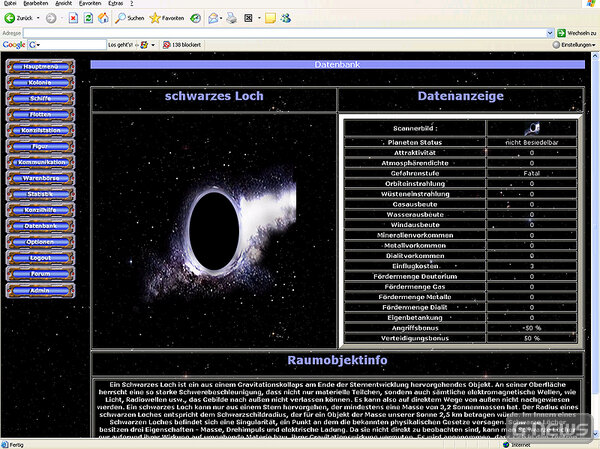The height and width of the screenshot is (449, 600).
Task: Click the Datenbank page title bar
Action: point(338,64)
